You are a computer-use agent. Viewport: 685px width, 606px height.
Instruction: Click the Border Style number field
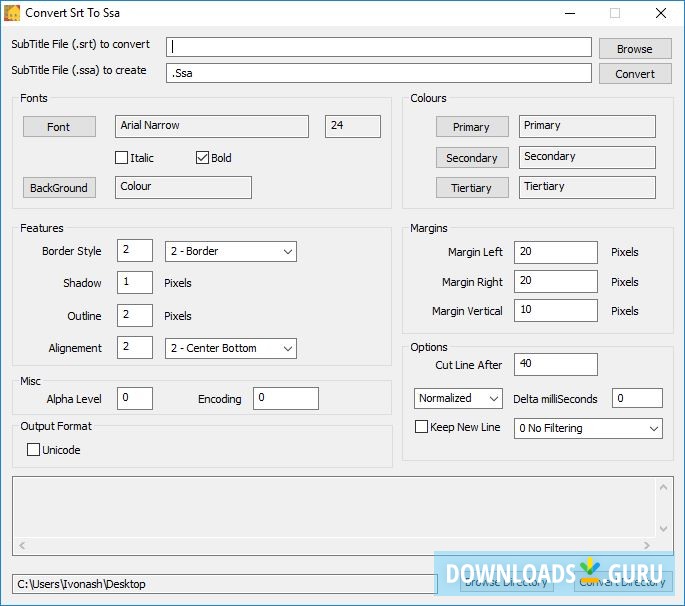coord(135,250)
